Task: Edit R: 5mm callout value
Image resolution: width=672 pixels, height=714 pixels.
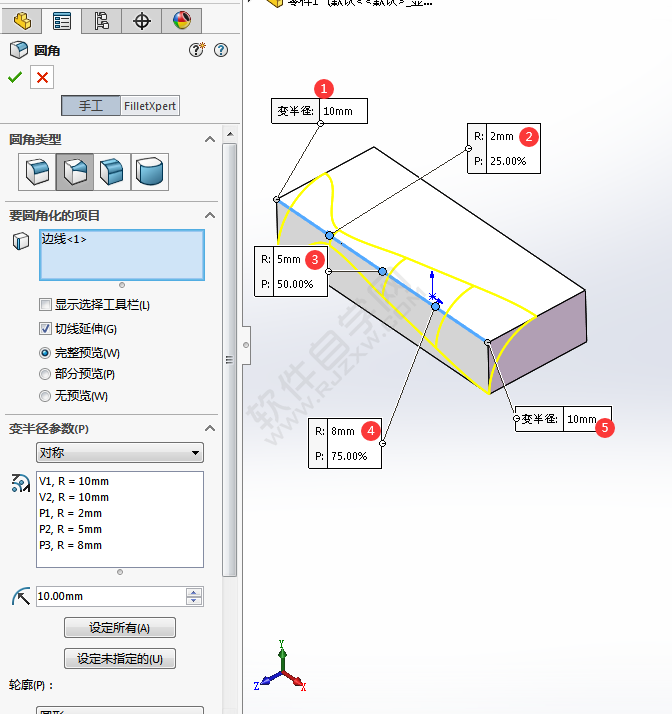Action: tap(289, 259)
